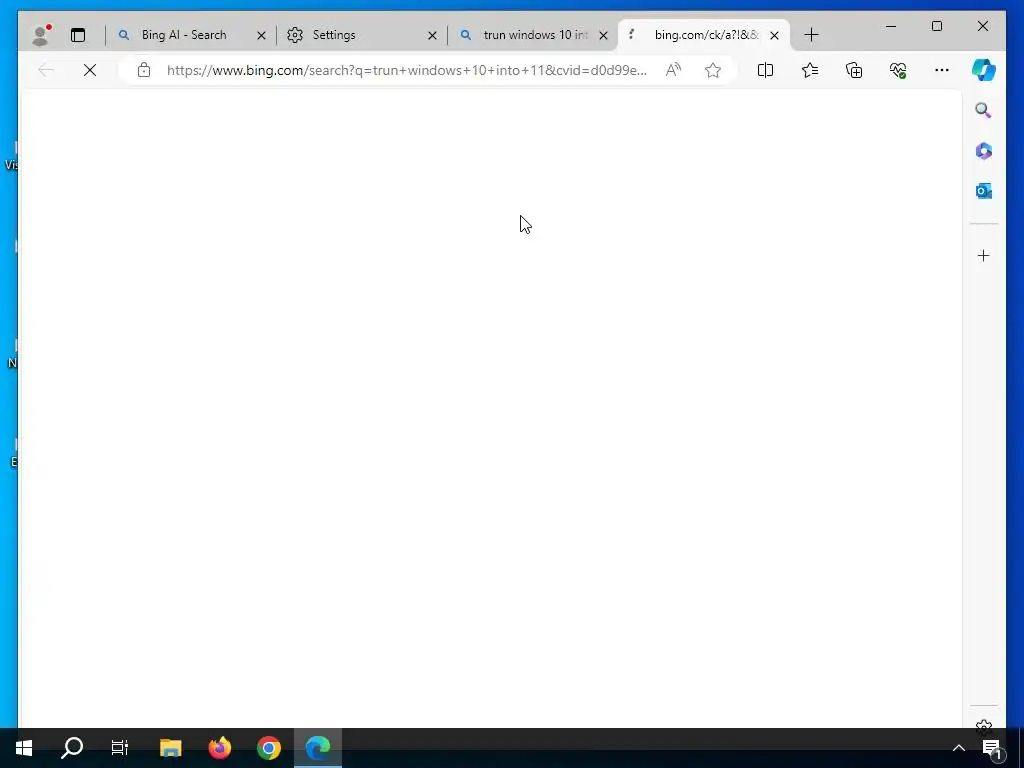Close the Edge window

tap(983, 26)
